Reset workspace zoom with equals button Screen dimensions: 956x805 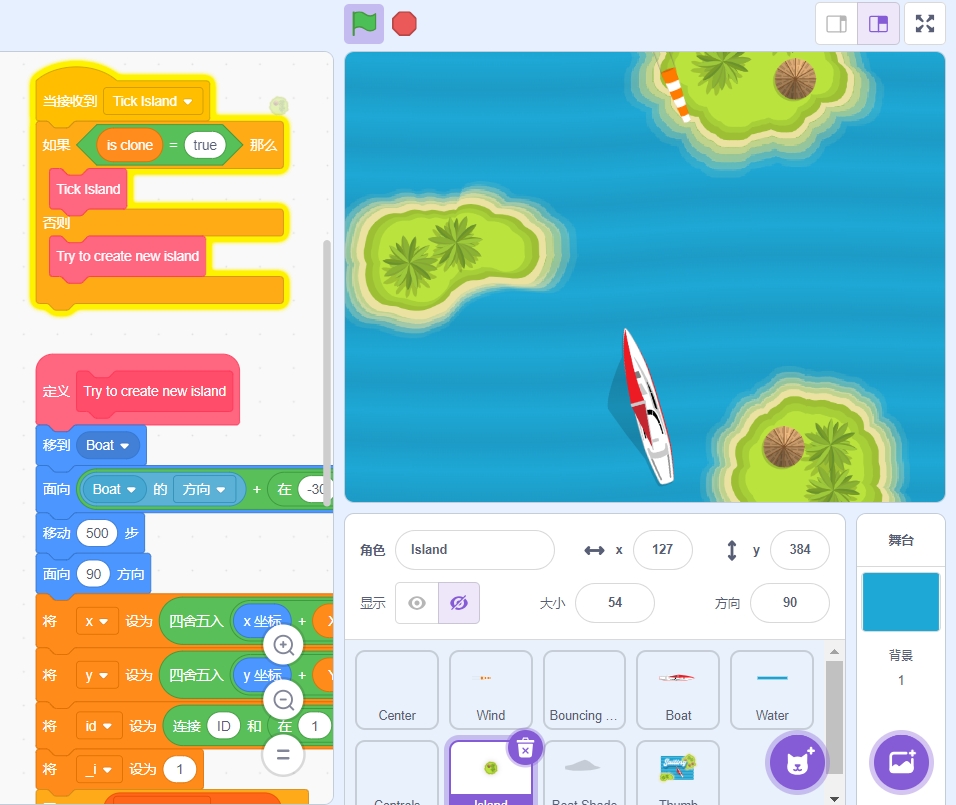(284, 755)
